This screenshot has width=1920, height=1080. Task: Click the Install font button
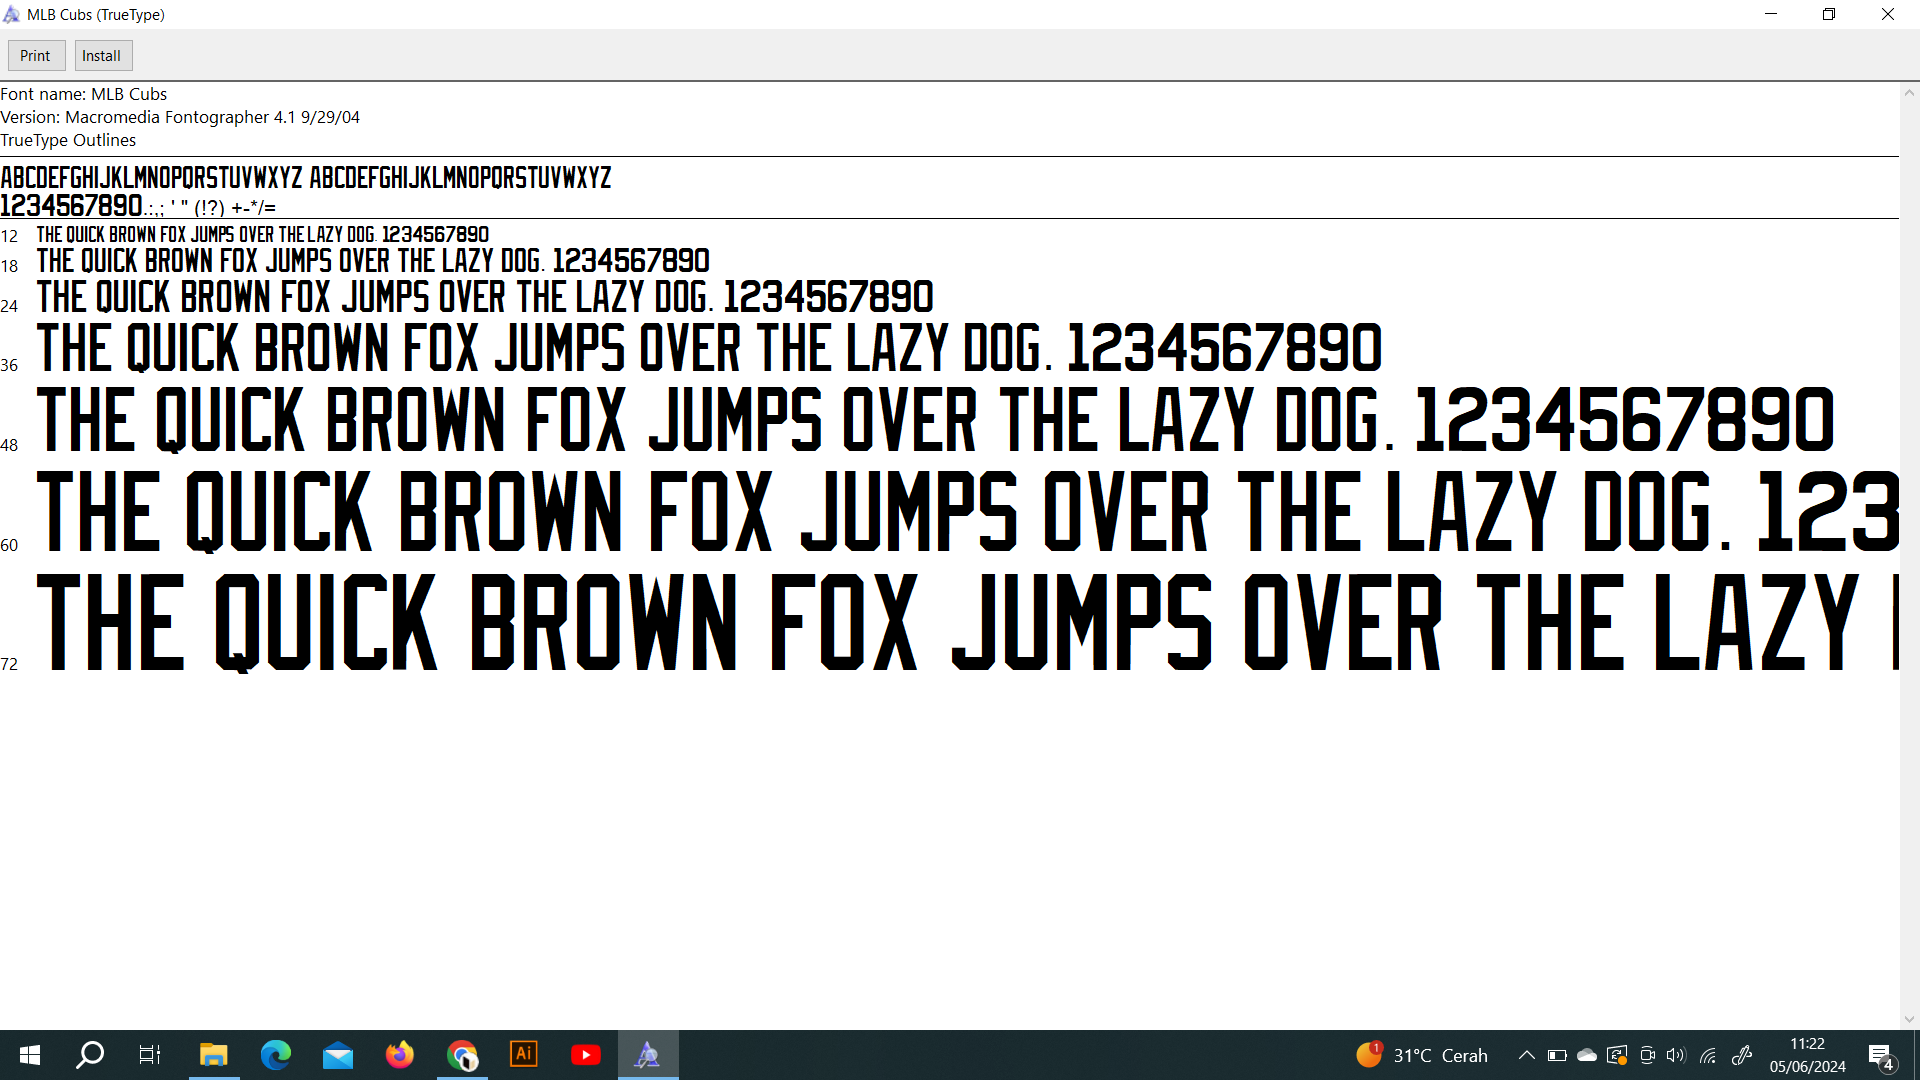coord(102,56)
